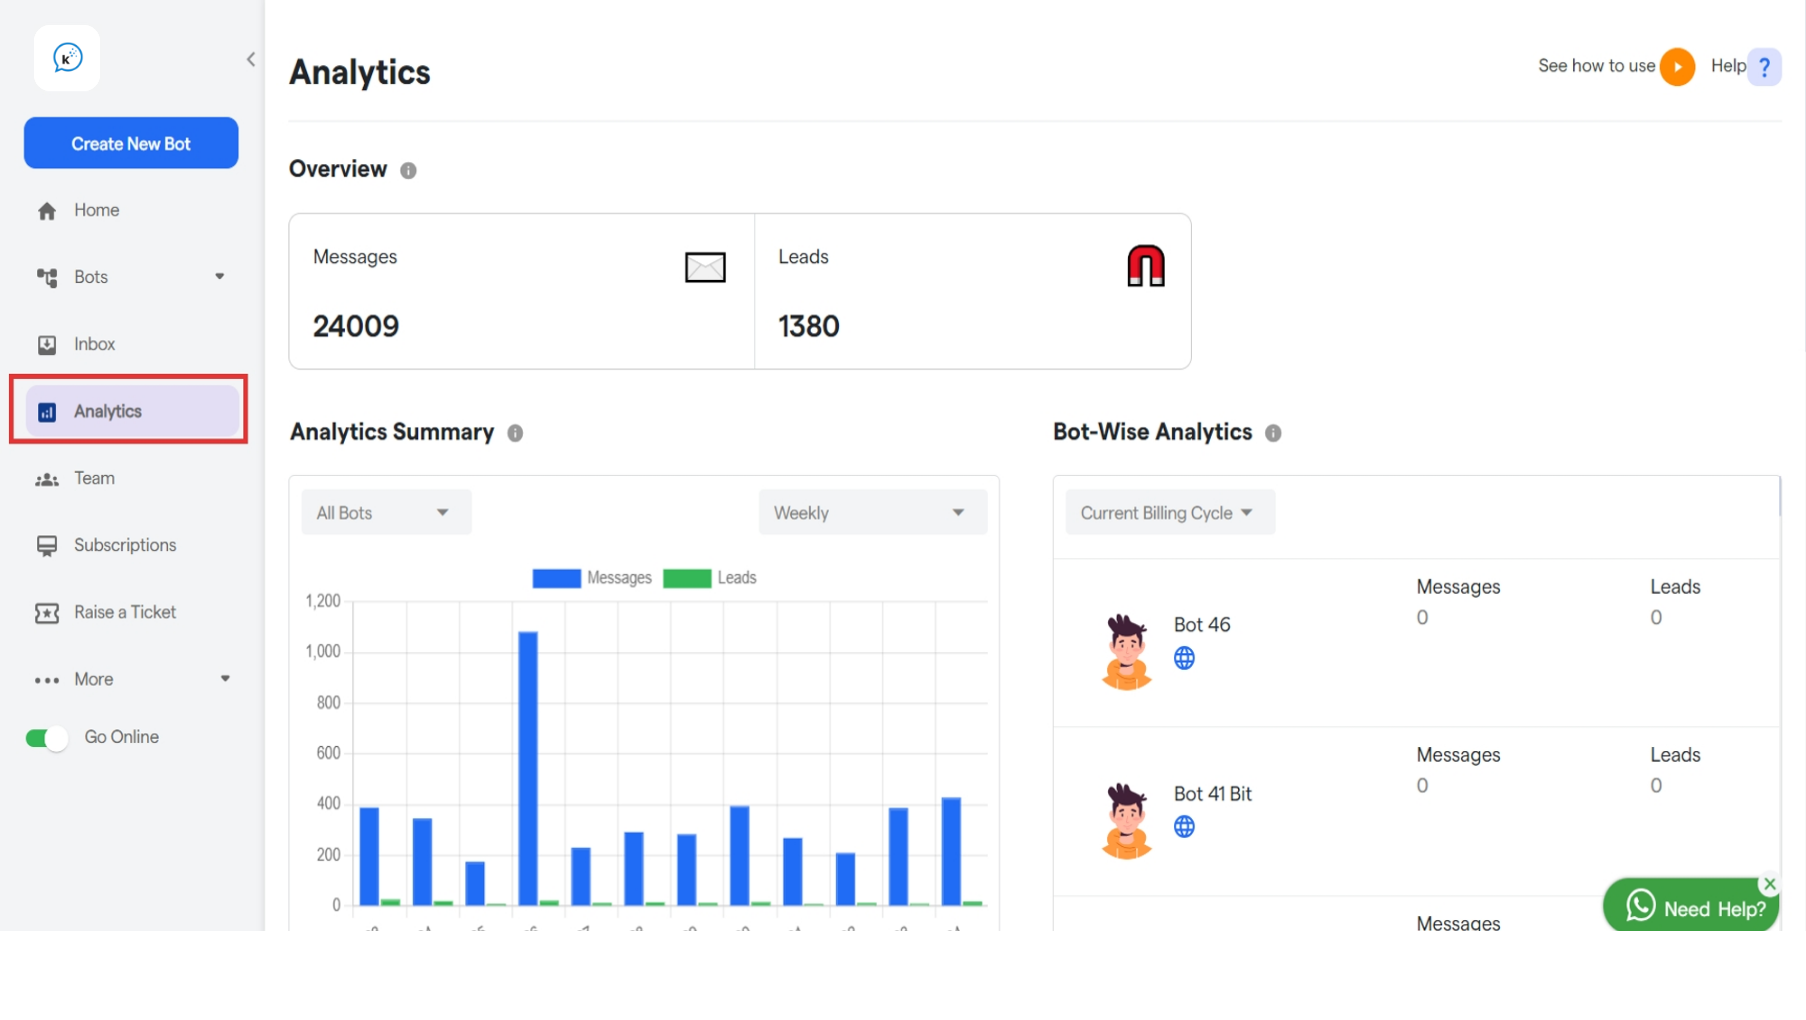Open Subscriptions from sidebar
The height and width of the screenshot is (1020, 1806).
coord(123,544)
